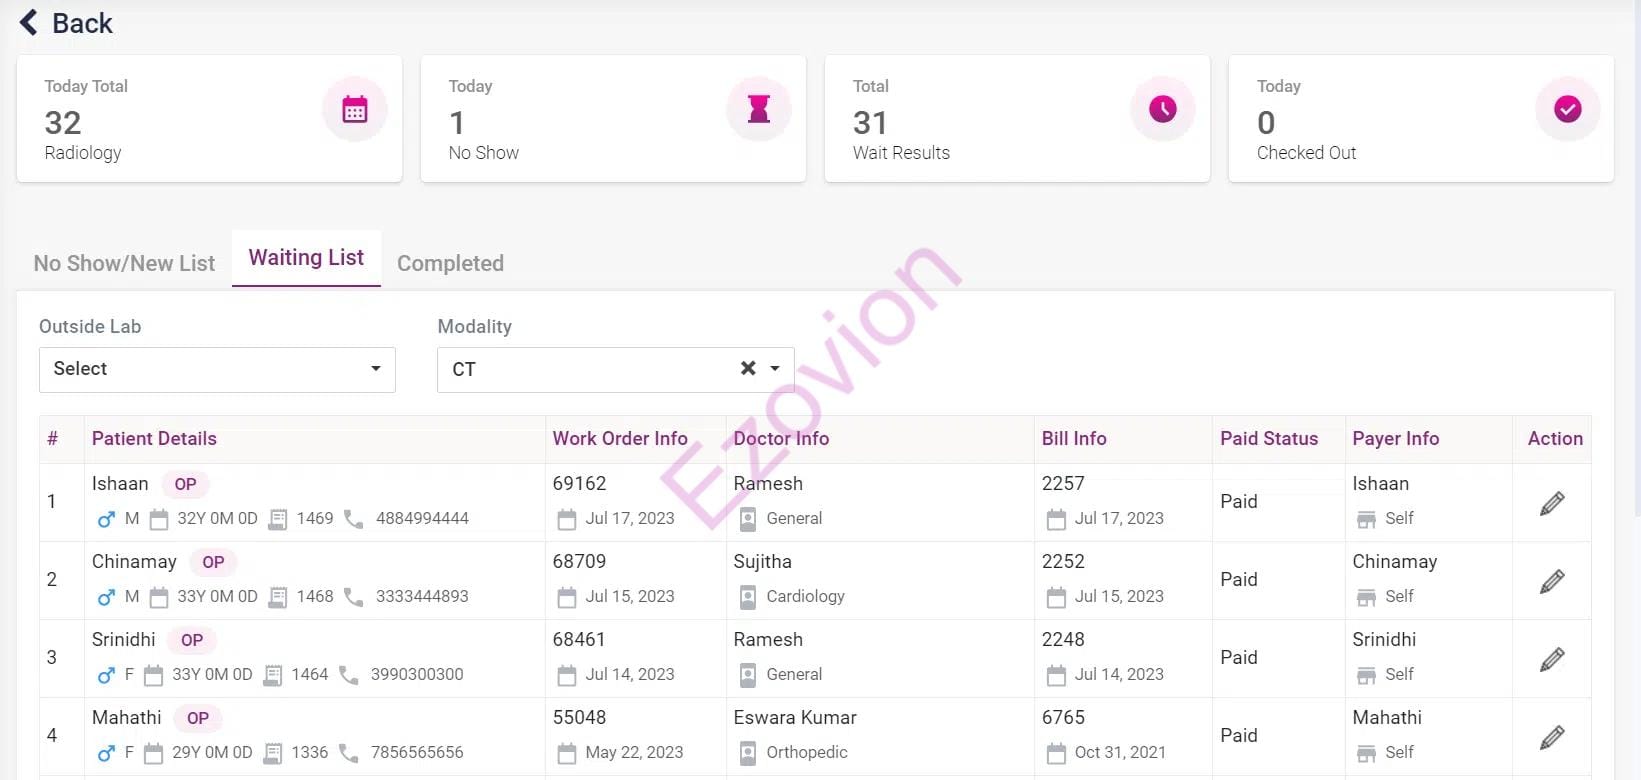Open the Outside Lab dropdown
Screen dimensions: 1641x780
217,369
